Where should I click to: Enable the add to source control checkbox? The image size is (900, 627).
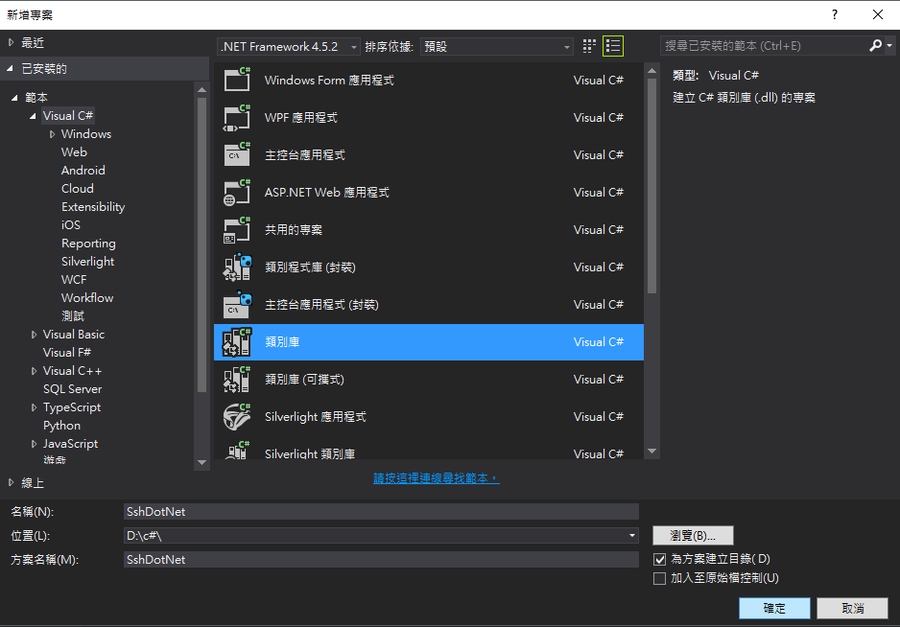[659, 578]
